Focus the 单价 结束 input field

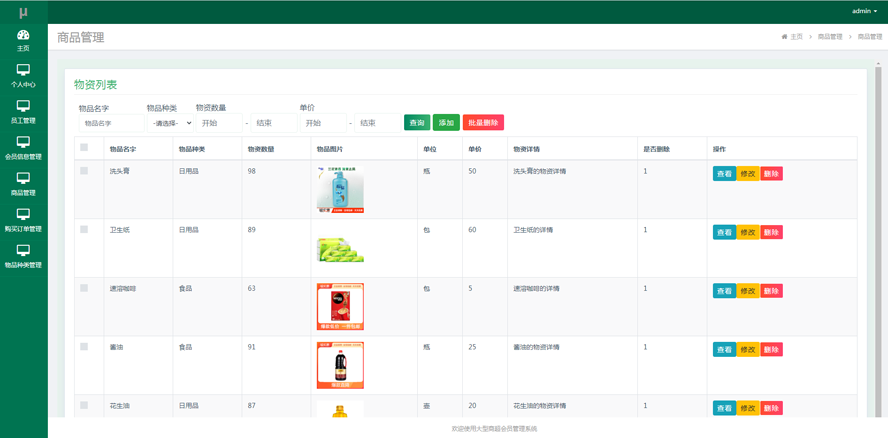[x=378, y=123]
